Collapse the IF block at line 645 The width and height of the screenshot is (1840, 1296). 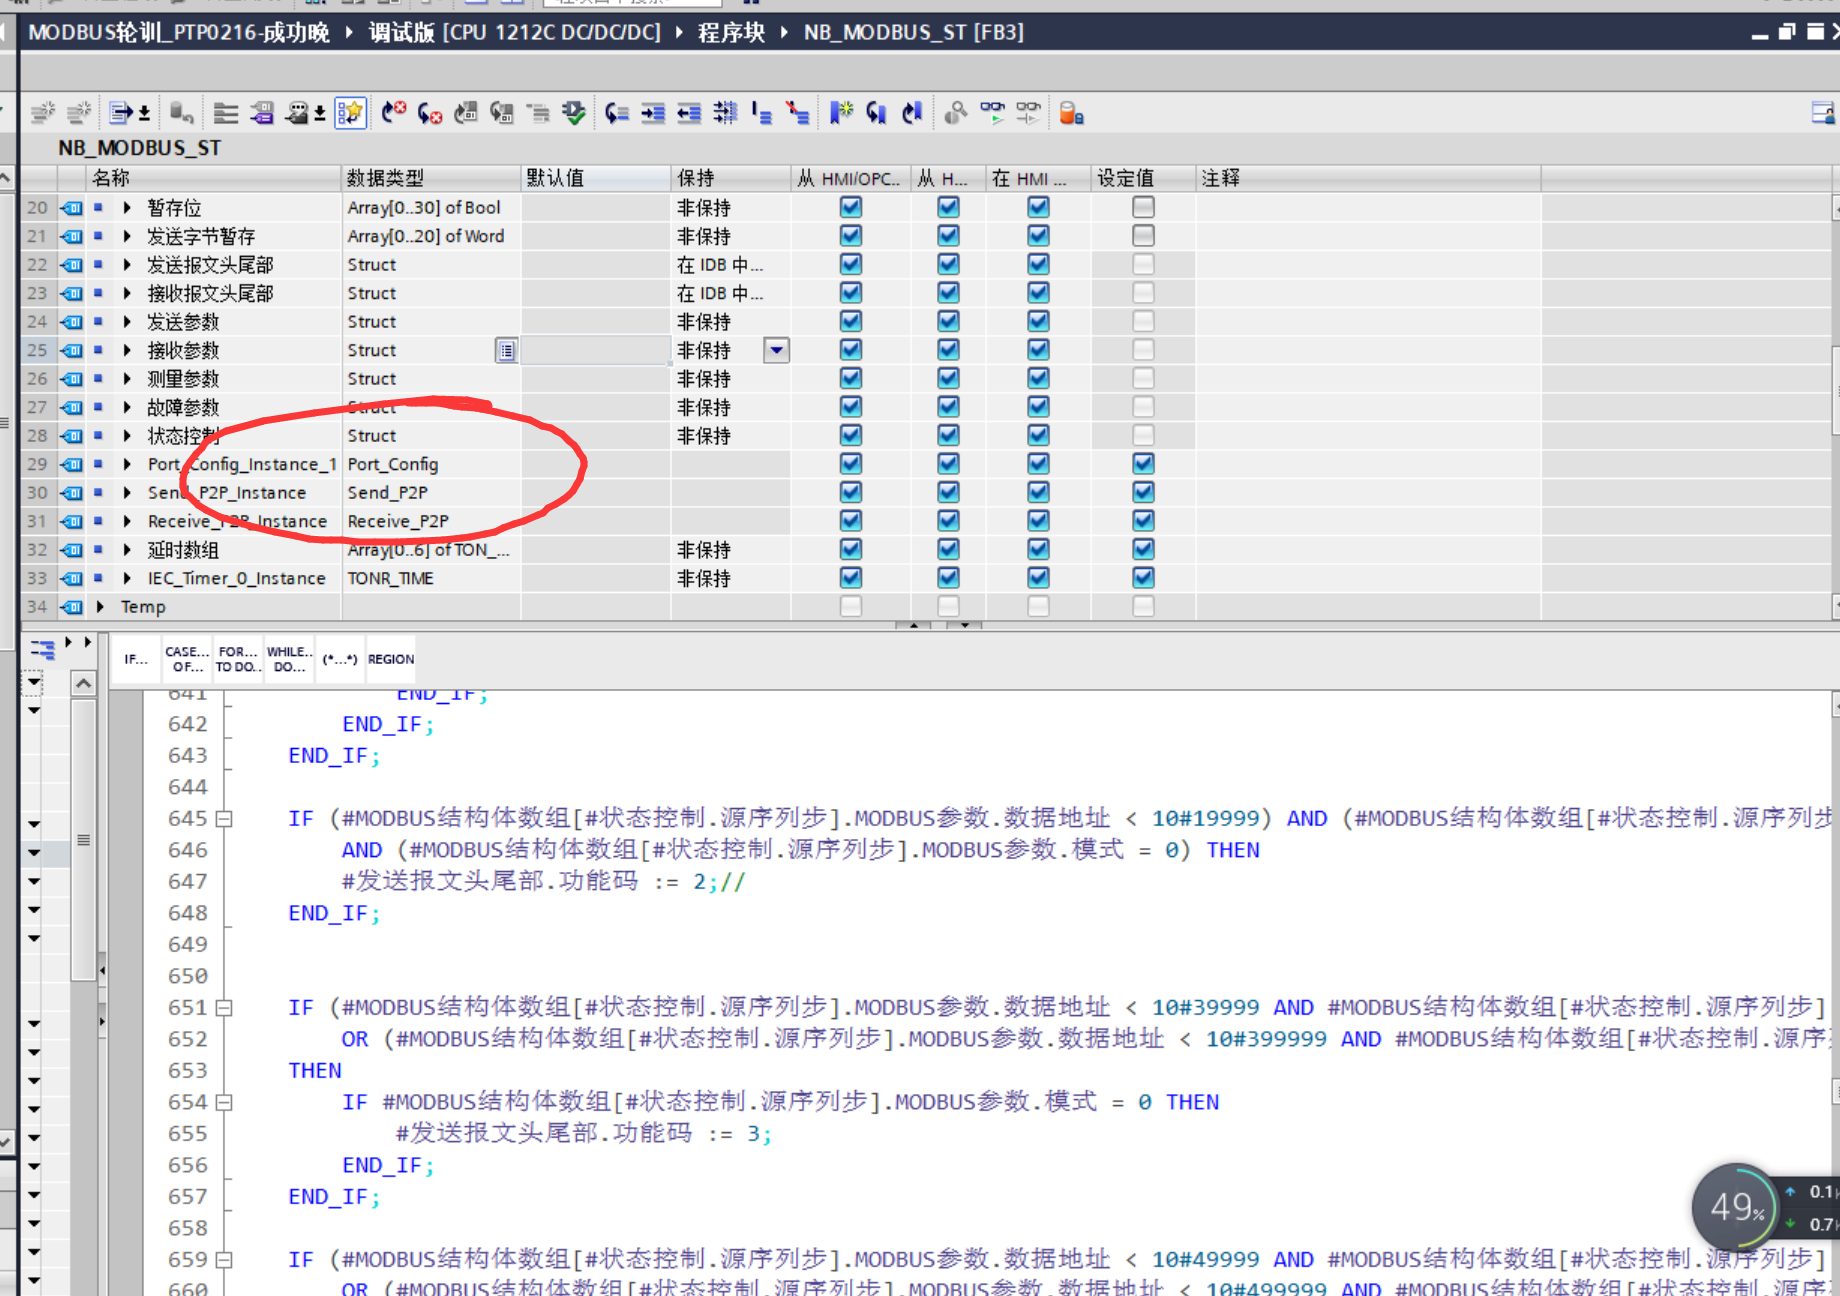pyautogui.click(x=225, y=819)
